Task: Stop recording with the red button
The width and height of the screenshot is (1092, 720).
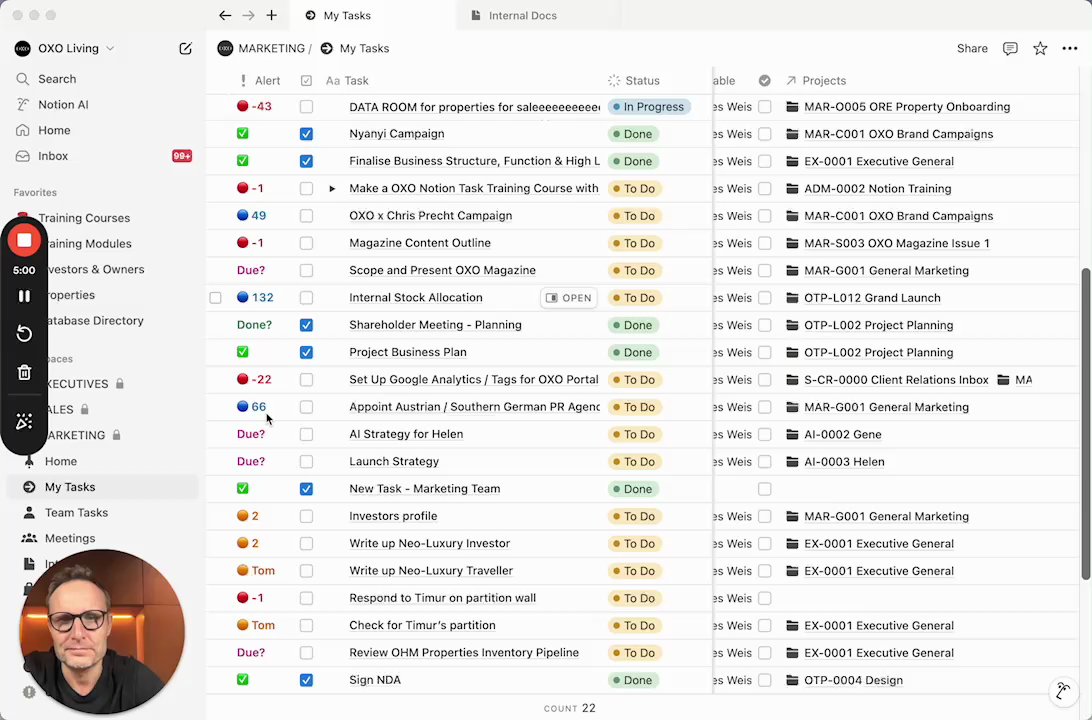Action: tap(24, 240)
